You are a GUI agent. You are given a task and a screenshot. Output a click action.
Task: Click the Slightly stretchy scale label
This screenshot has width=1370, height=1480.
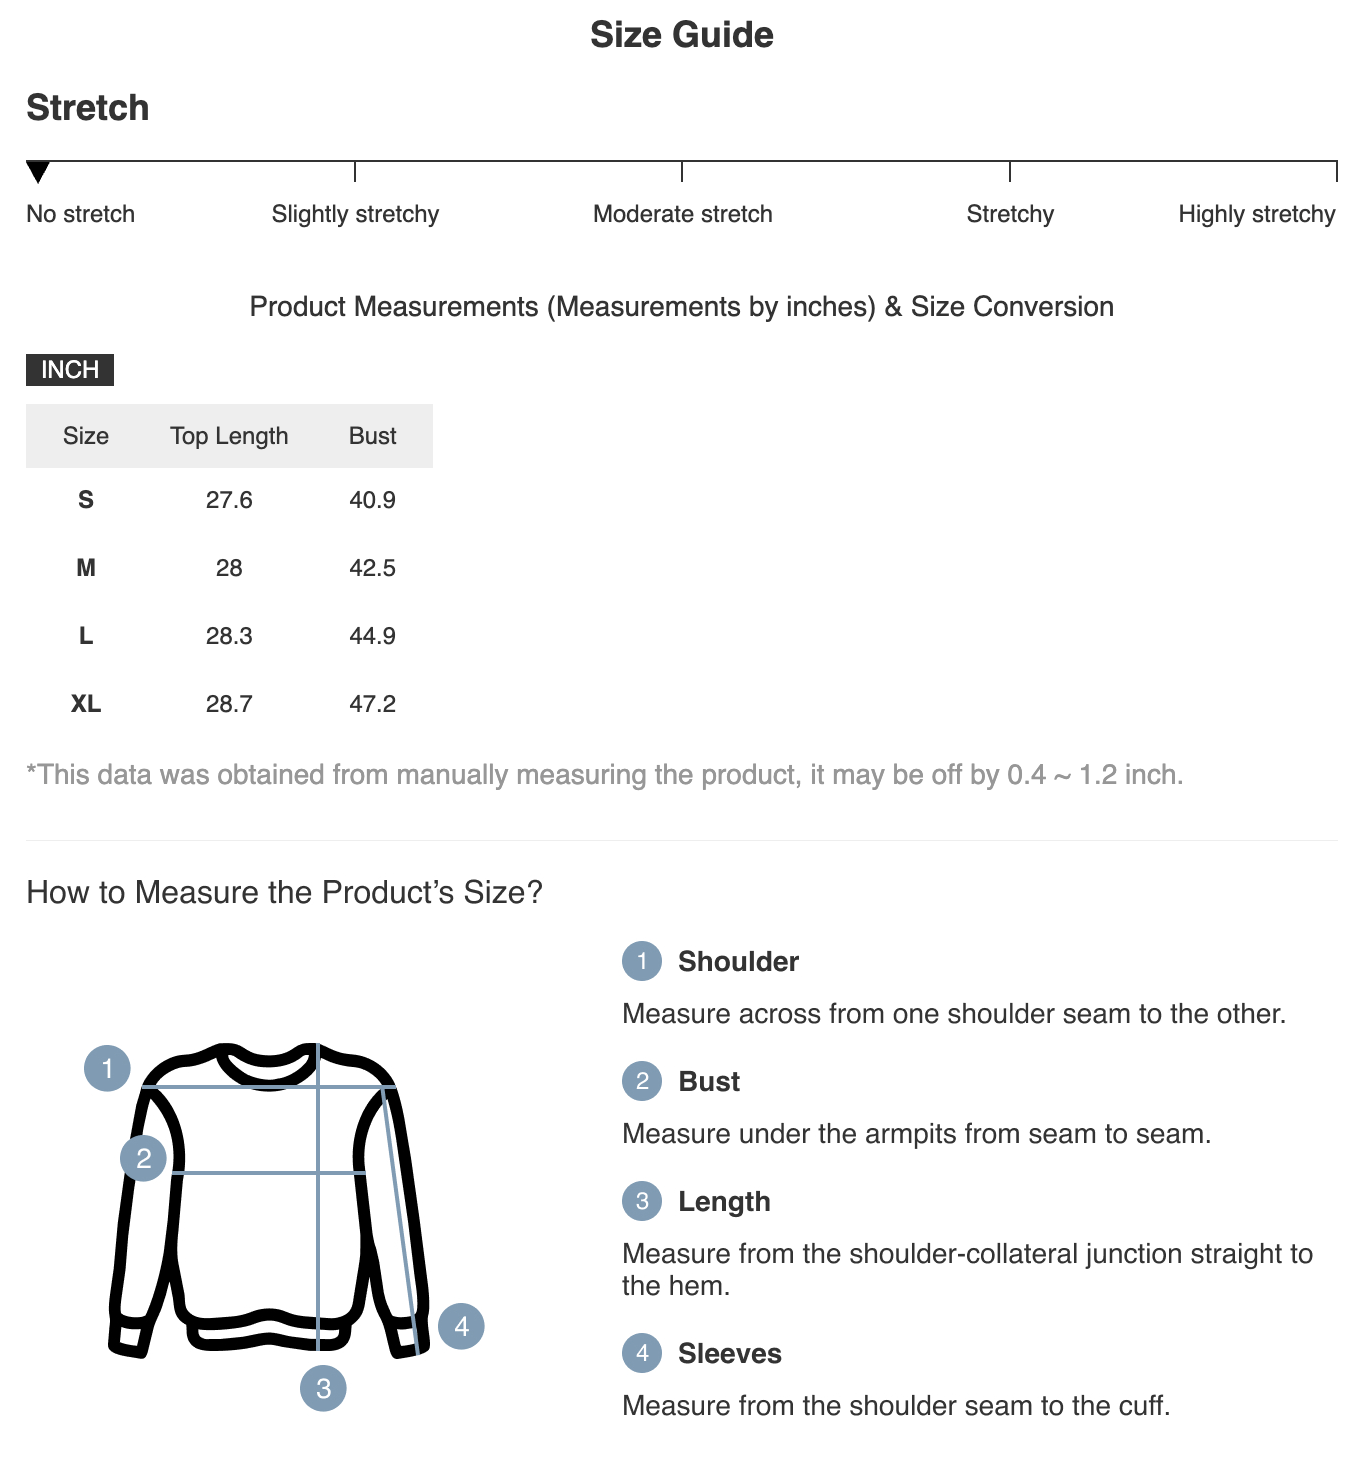[355, 214]
